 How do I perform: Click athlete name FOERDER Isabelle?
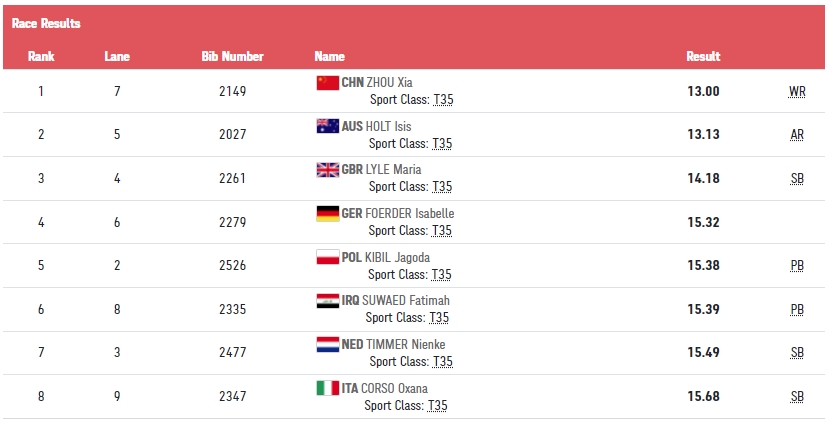pos(410,213)
